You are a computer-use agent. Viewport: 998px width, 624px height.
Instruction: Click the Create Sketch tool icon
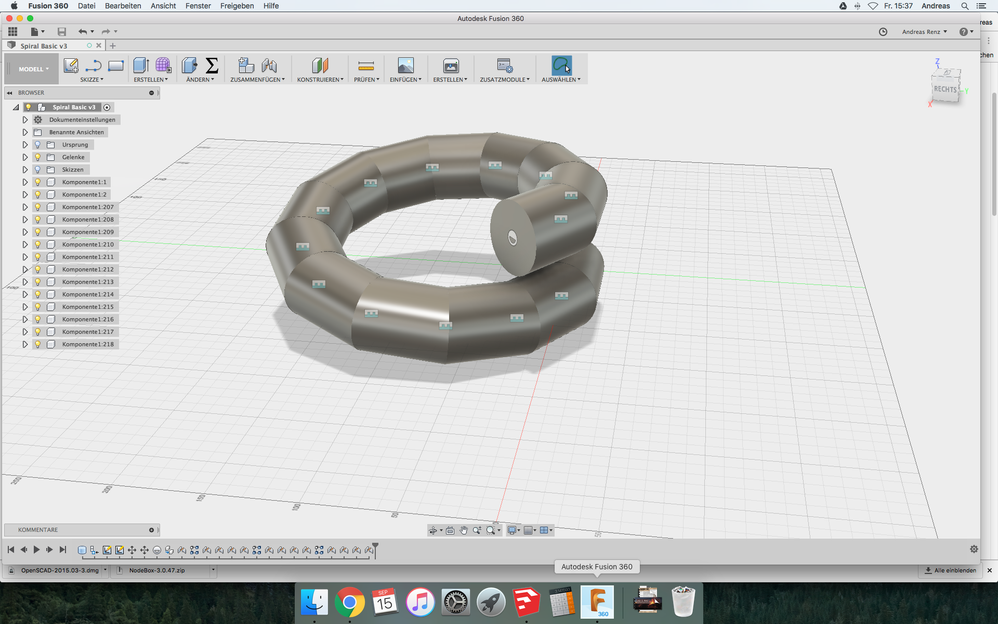coord(71,65)
